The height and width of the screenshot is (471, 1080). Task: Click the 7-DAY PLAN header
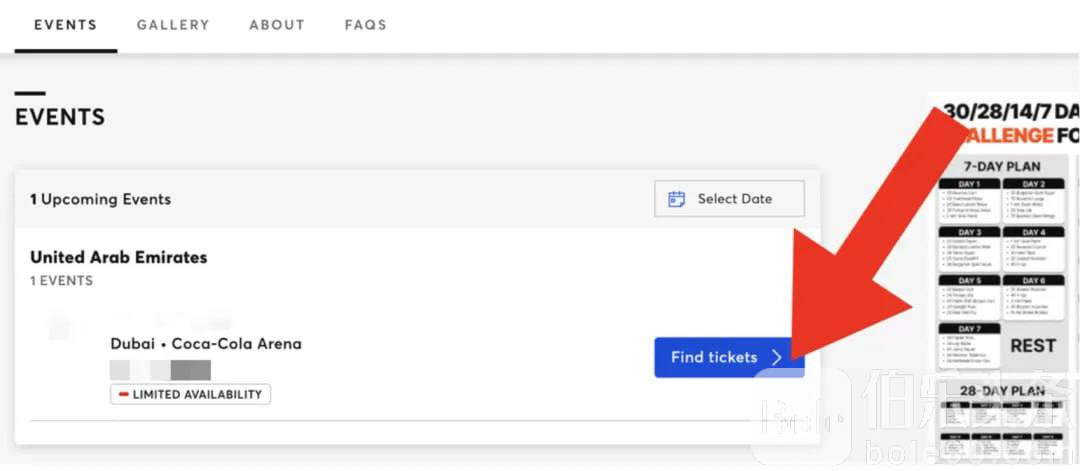pos(1002,167)
